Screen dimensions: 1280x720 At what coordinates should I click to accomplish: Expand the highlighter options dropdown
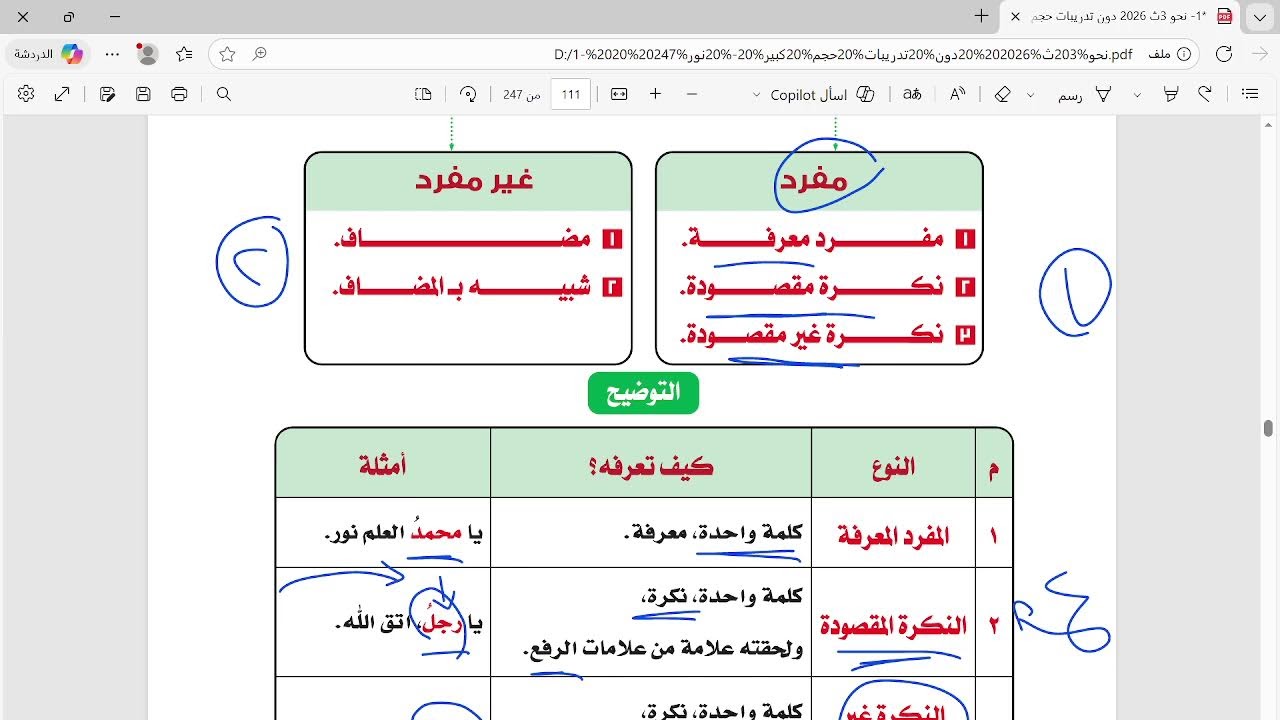pyautogui.click(x=1137, y=94)
